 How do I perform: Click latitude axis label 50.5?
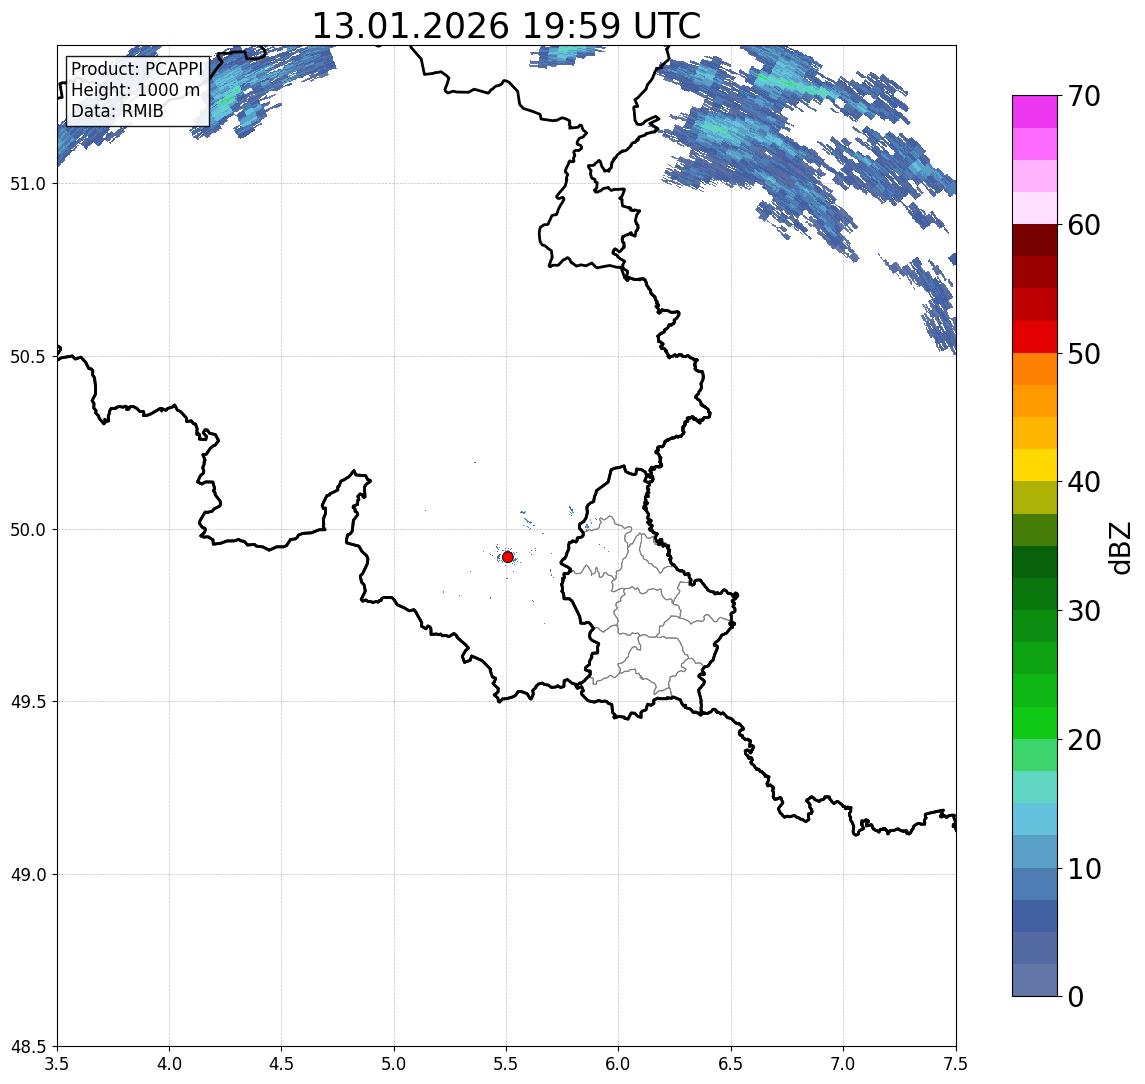(x=28, y=357)
